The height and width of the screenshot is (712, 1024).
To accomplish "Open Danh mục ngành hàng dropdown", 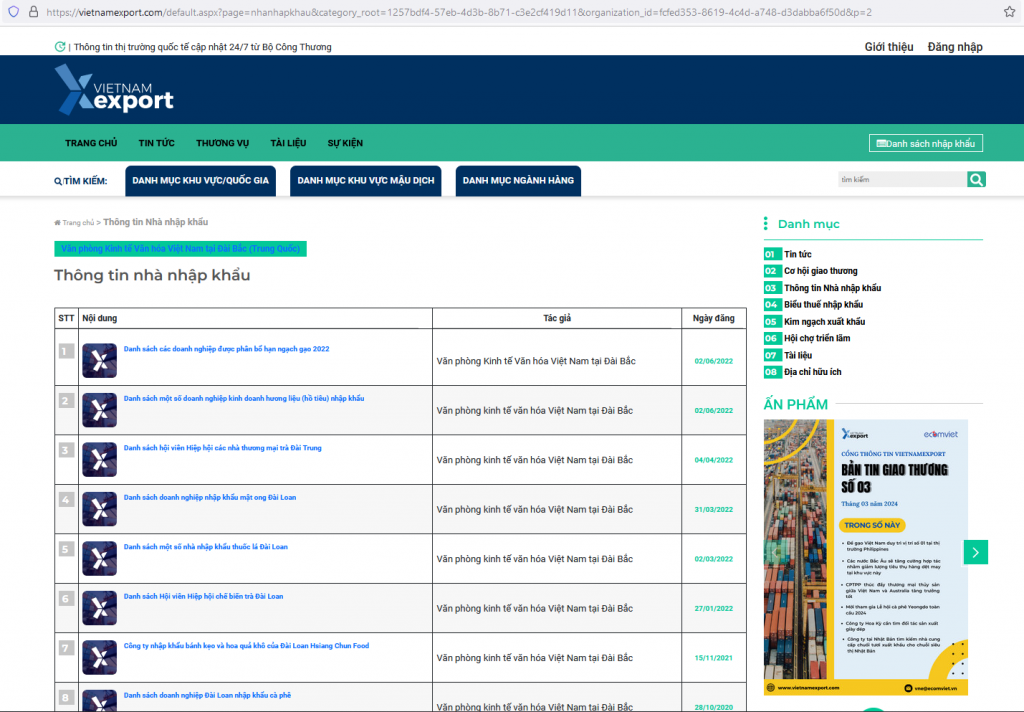I will click(518, 180).
